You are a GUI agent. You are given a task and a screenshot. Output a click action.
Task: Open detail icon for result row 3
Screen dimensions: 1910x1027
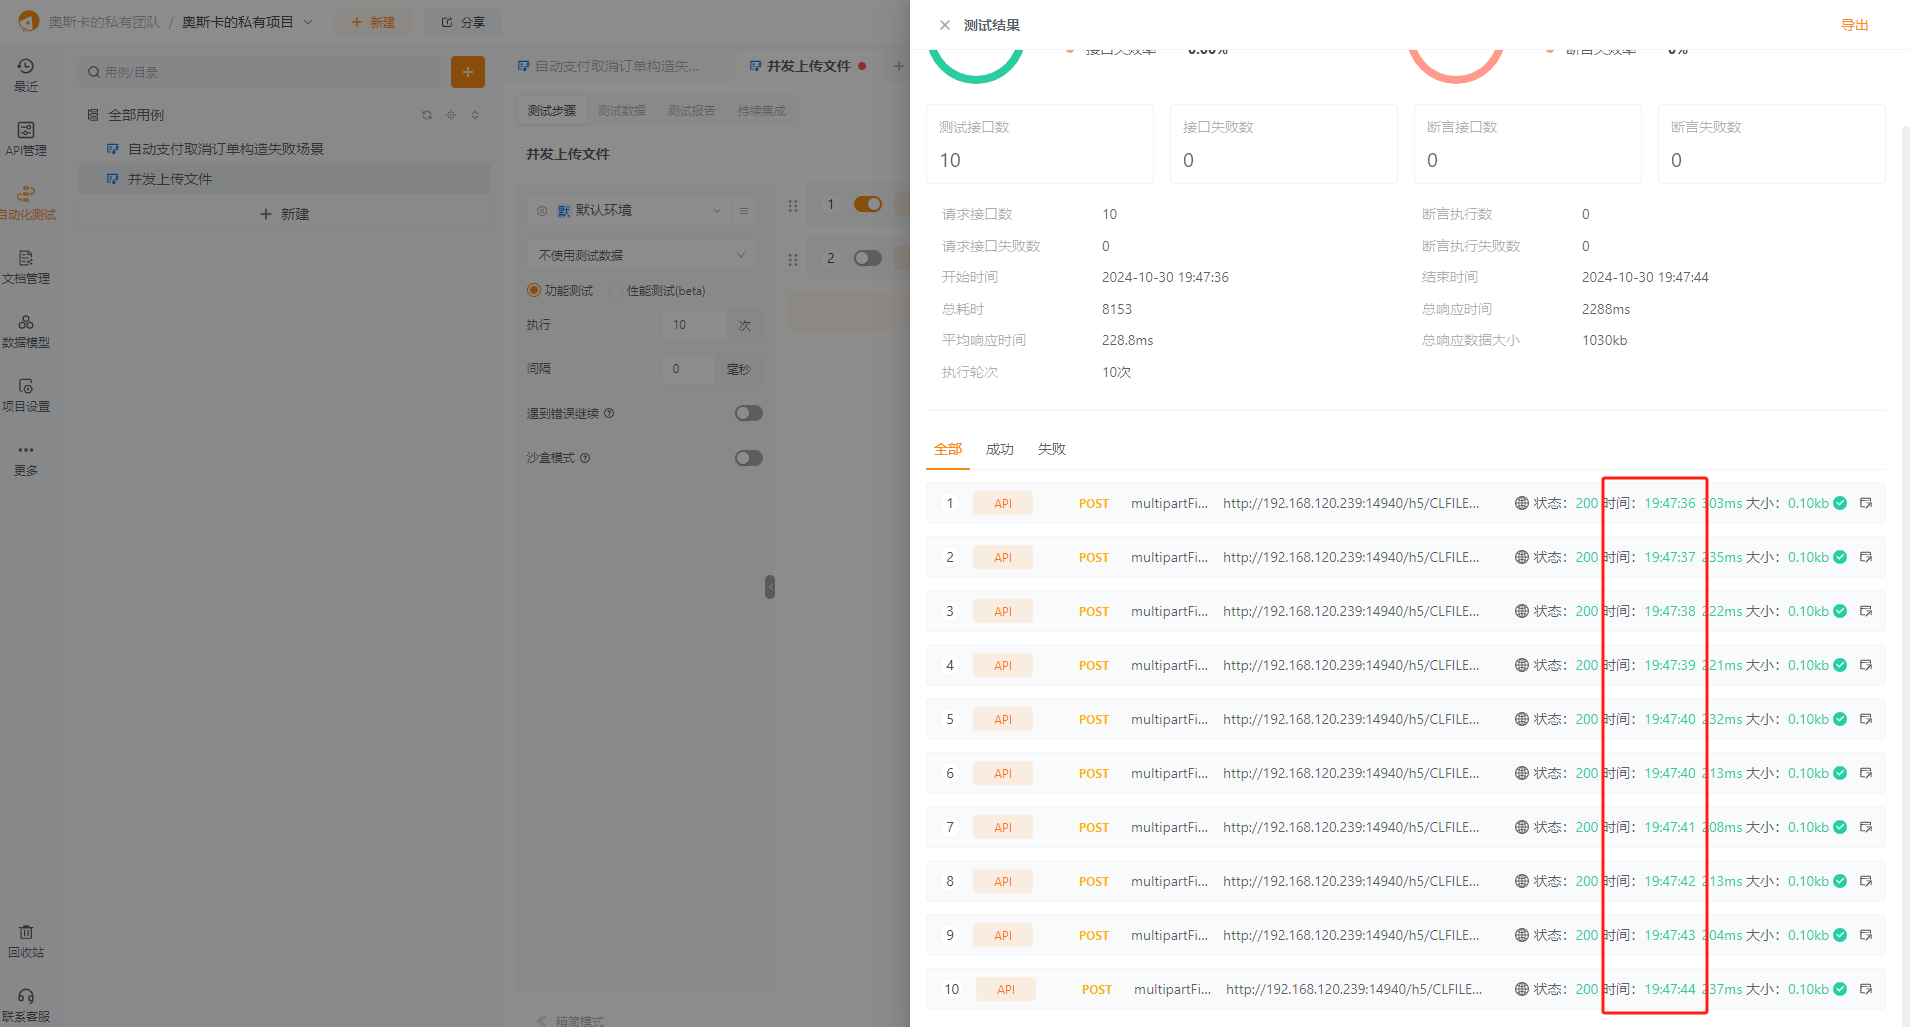[1866, 611]
